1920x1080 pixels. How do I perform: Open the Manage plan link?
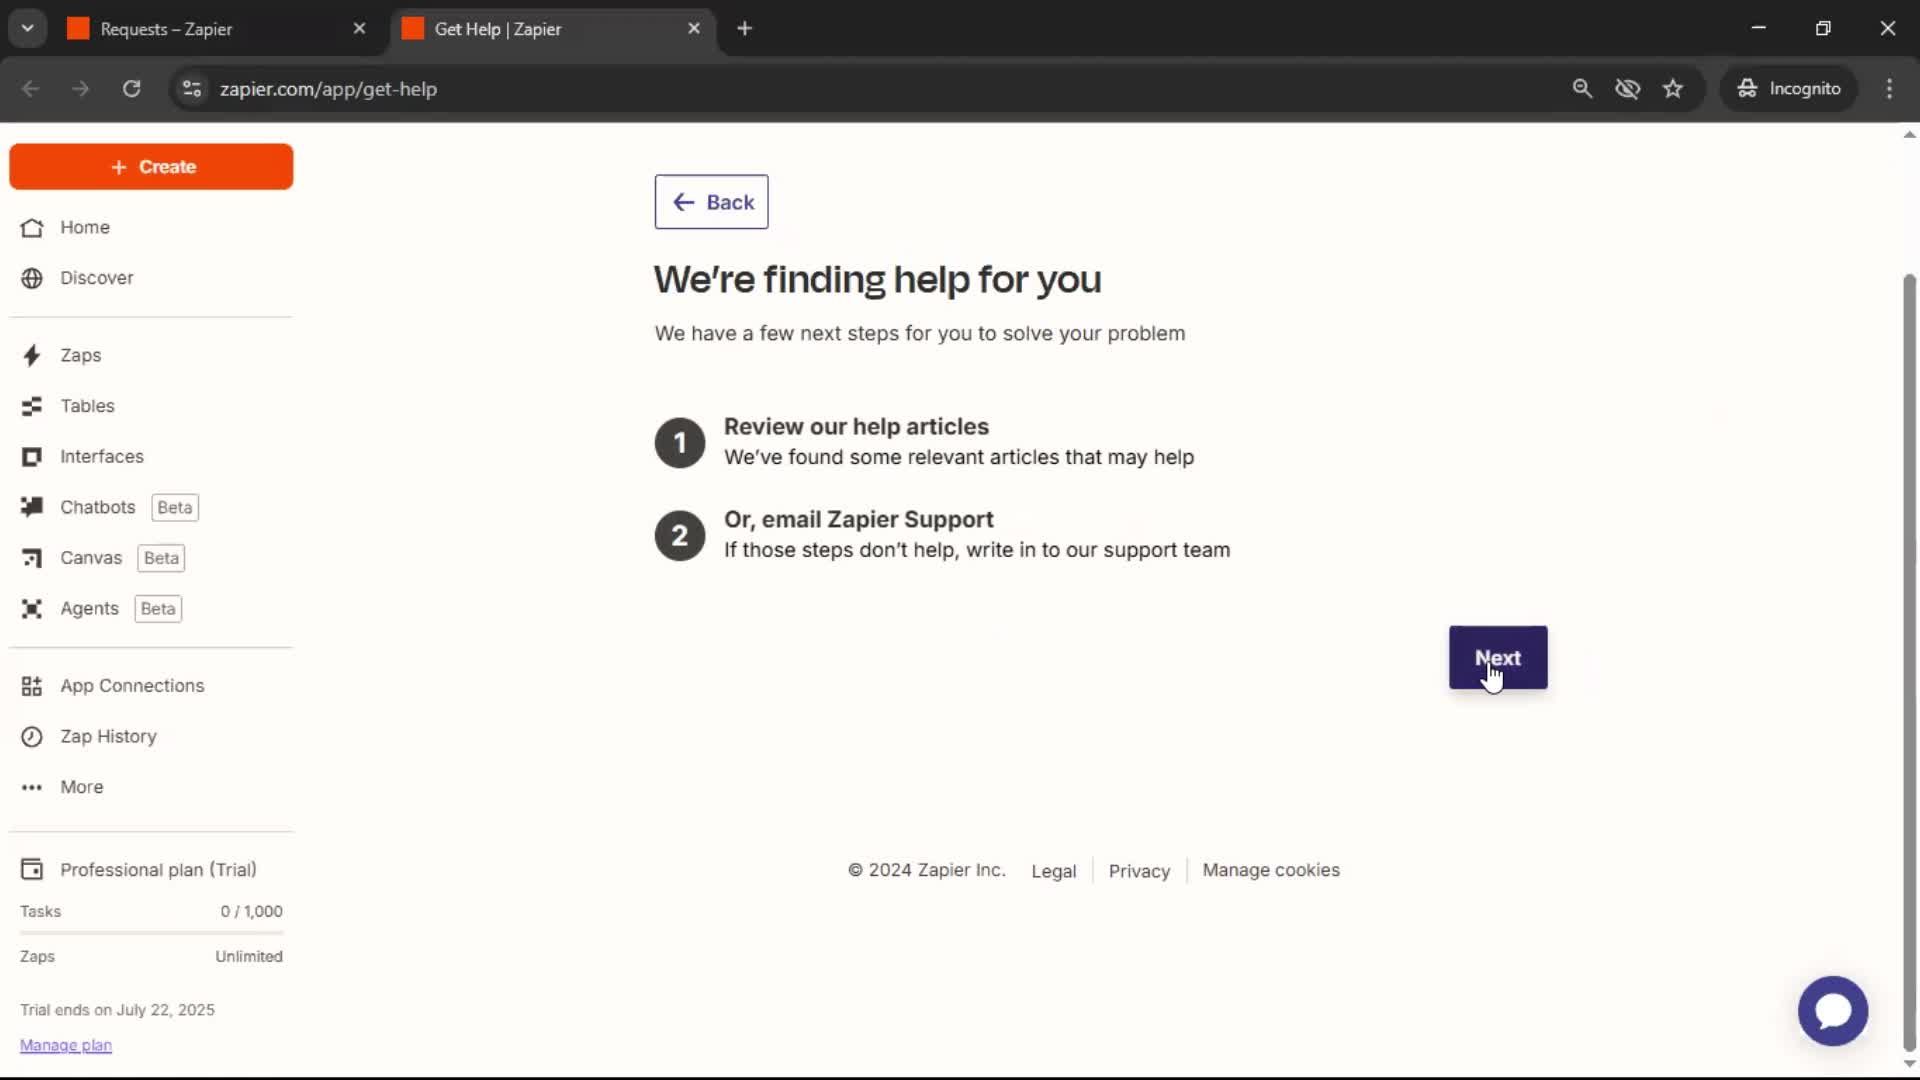click(66, 1045)
